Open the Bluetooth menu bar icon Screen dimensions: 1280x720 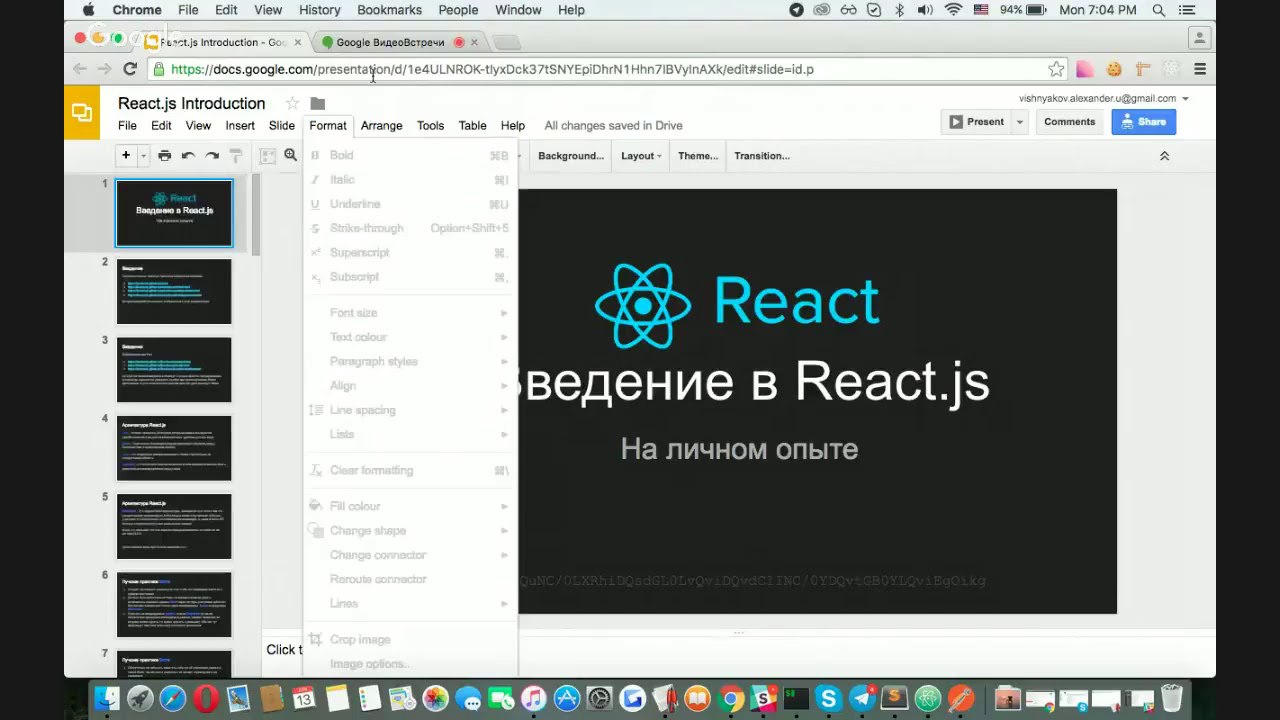pyautogui.click(x=899, y=10)
